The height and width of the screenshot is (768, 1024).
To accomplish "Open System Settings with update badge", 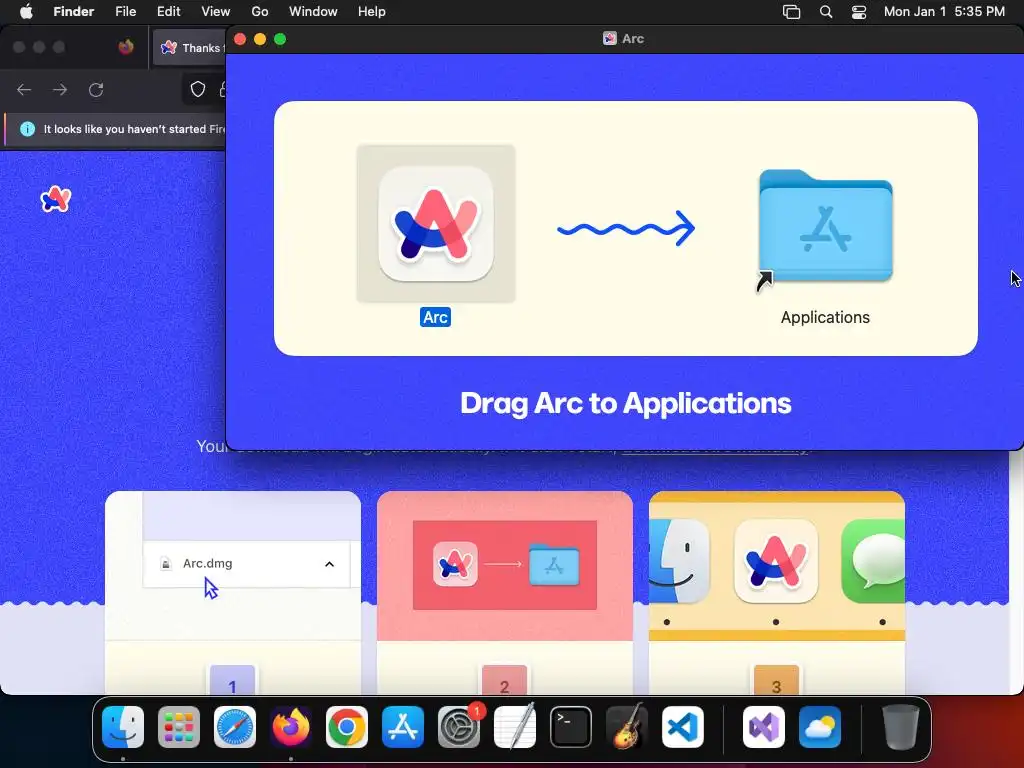I will (459, 727).
